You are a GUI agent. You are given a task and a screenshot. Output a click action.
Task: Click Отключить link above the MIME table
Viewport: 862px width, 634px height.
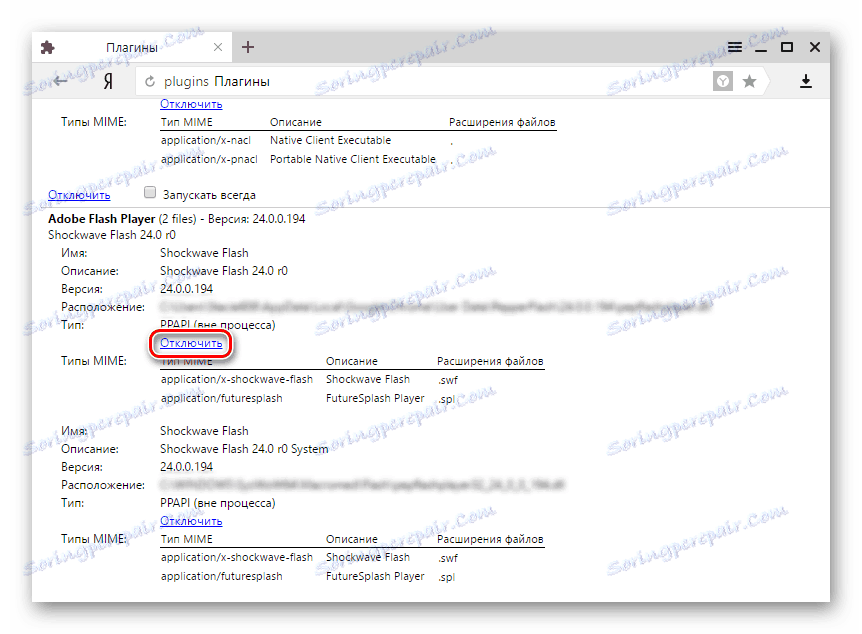click(191, 104)
